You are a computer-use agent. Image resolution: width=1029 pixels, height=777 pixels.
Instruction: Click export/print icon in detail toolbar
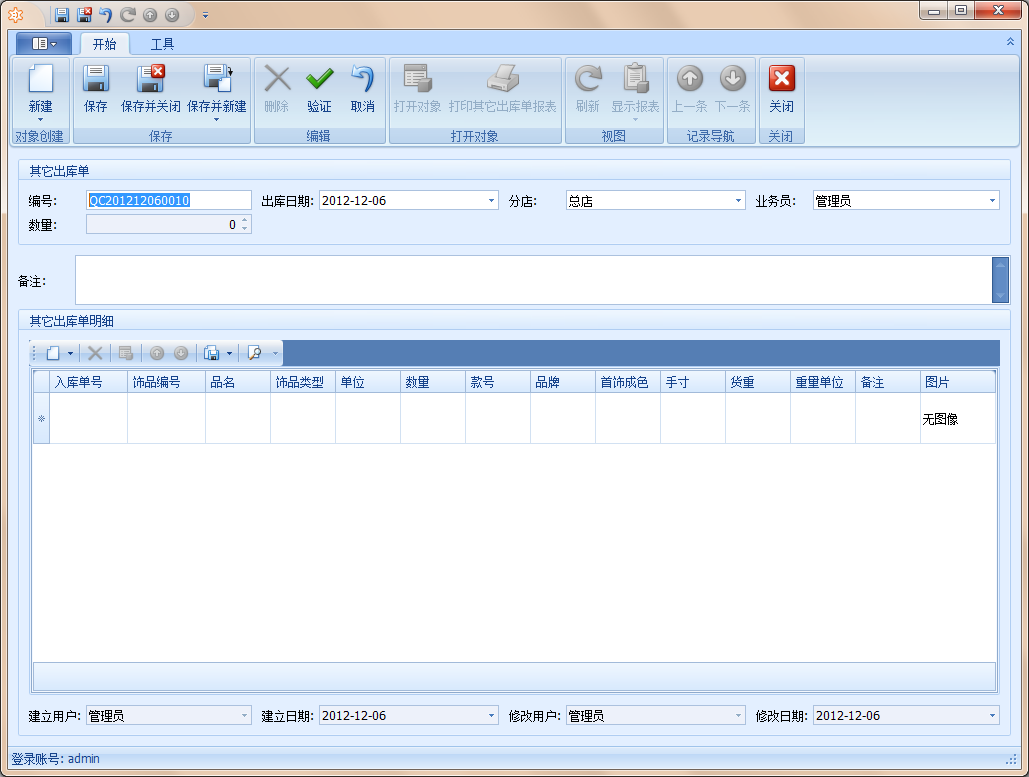pos(211,353)
